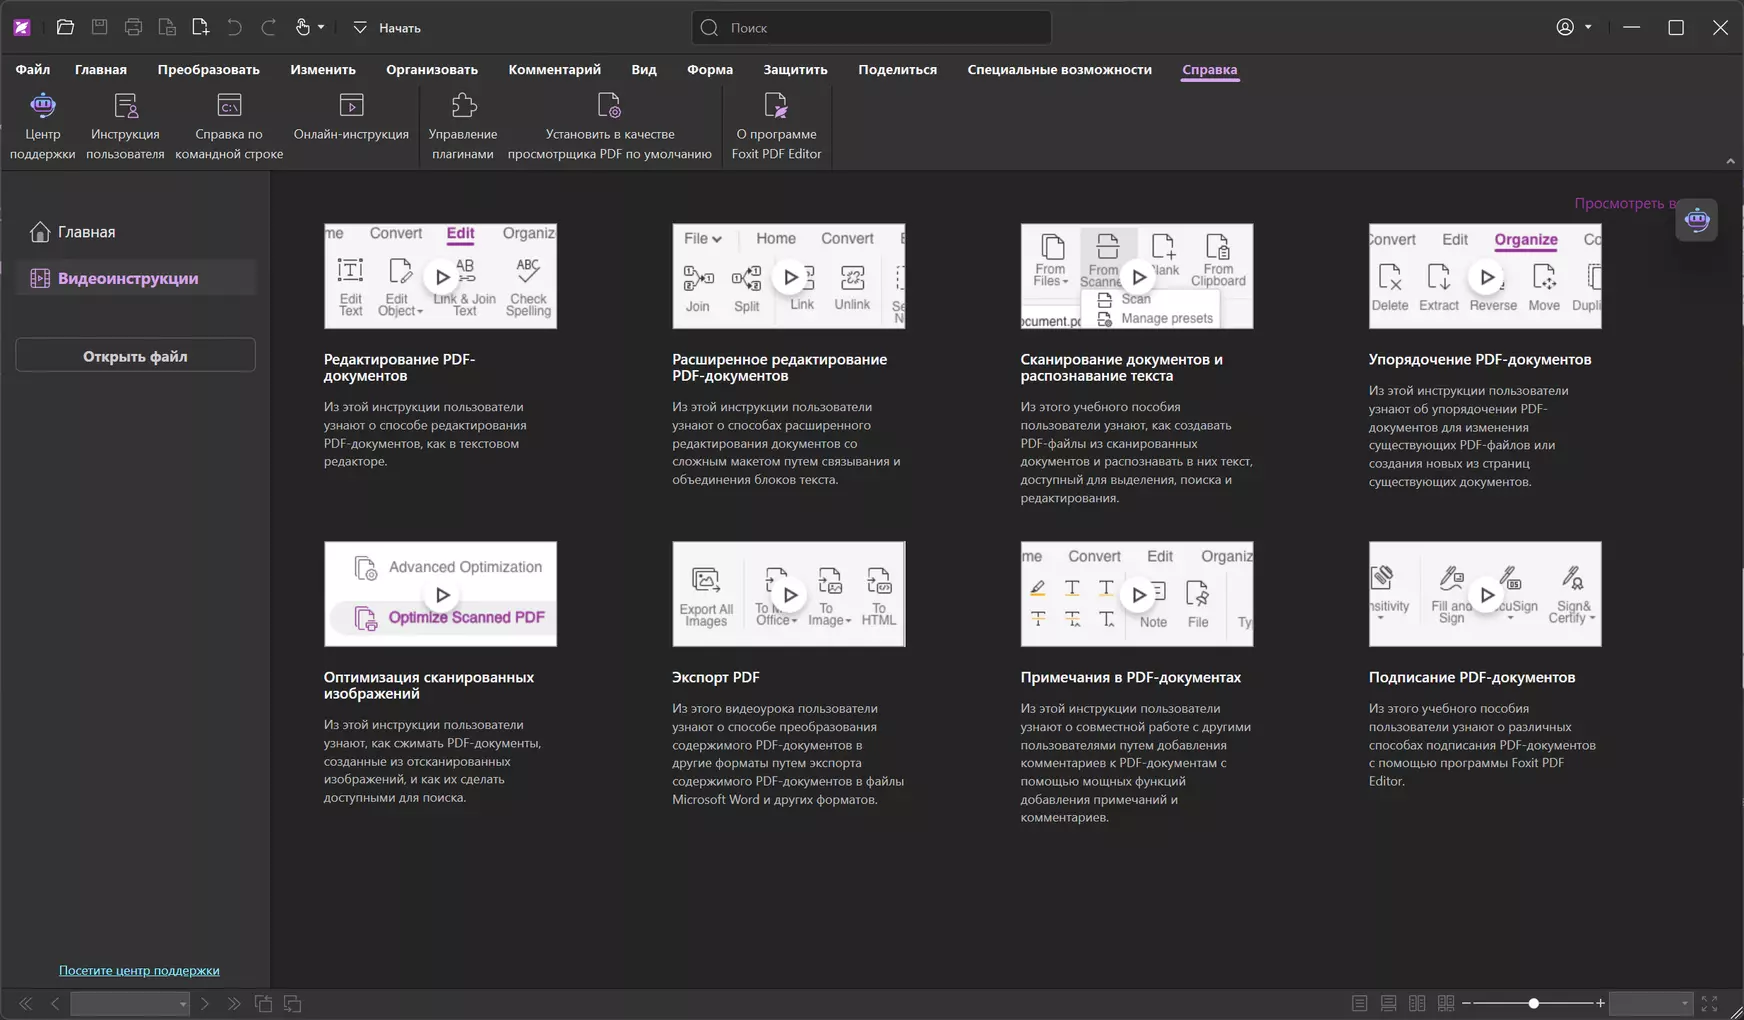Follow the Посетите центр поддержки link

click(139, 970)
